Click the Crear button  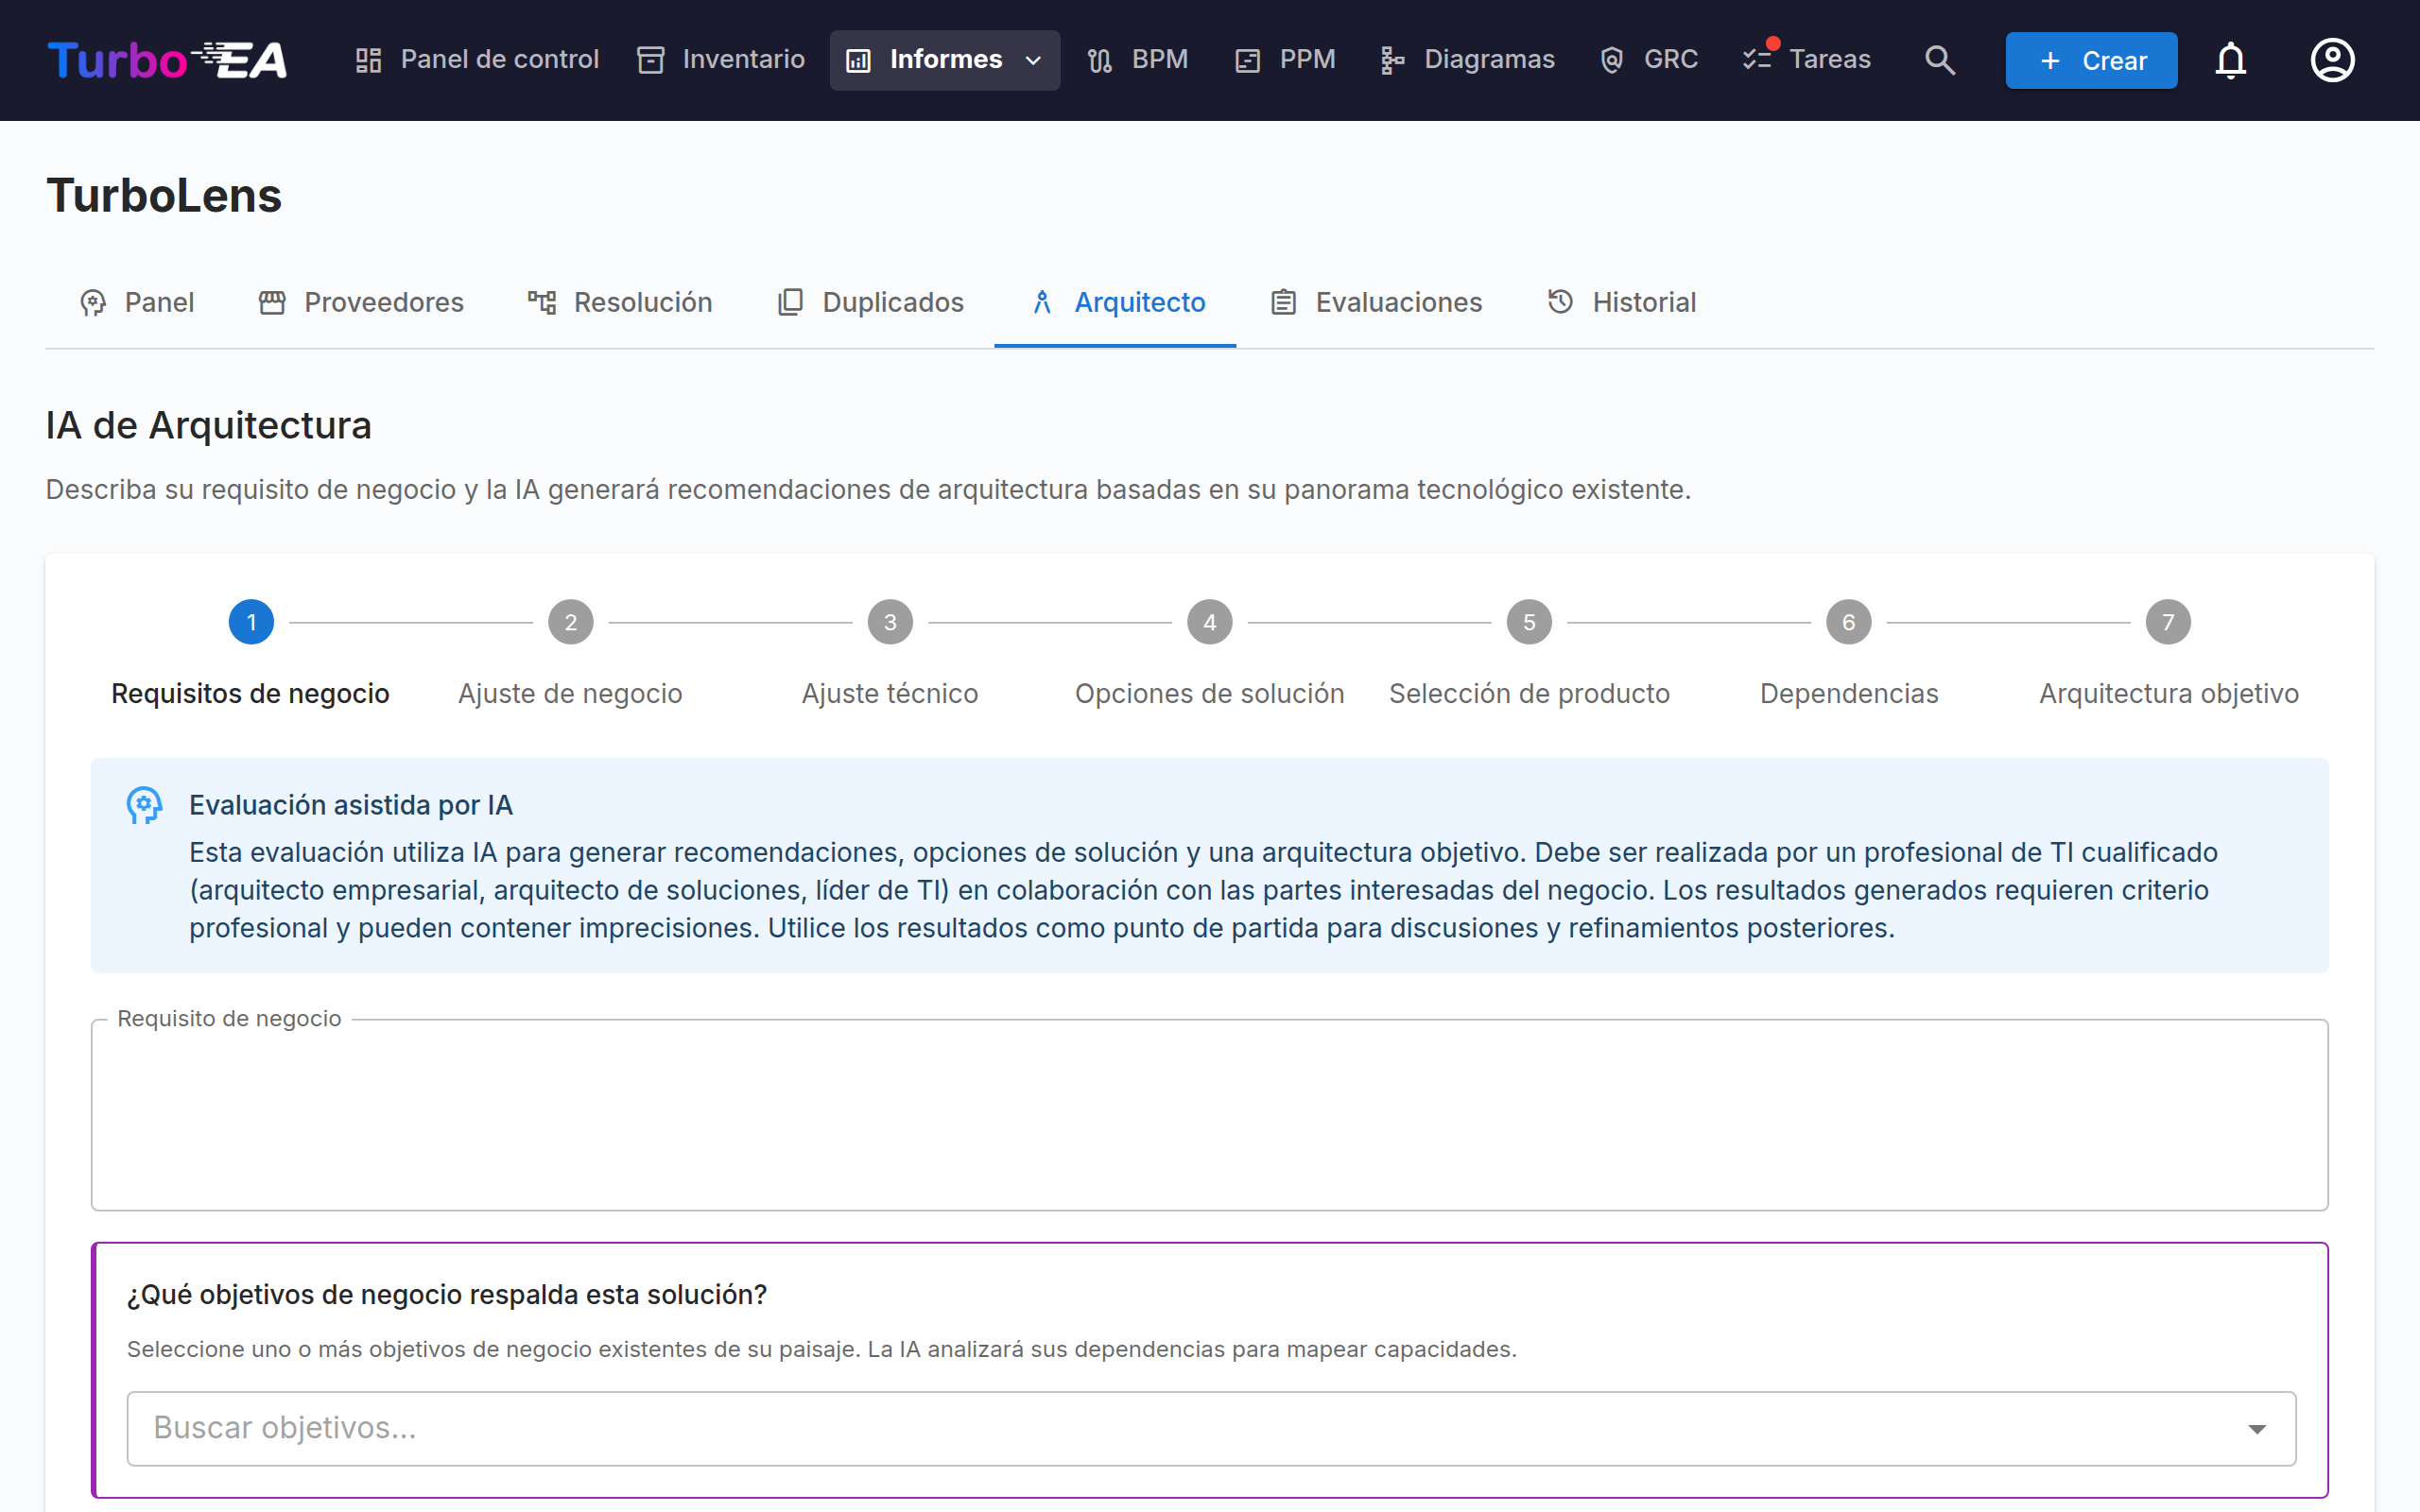(x=2091, y=60)
